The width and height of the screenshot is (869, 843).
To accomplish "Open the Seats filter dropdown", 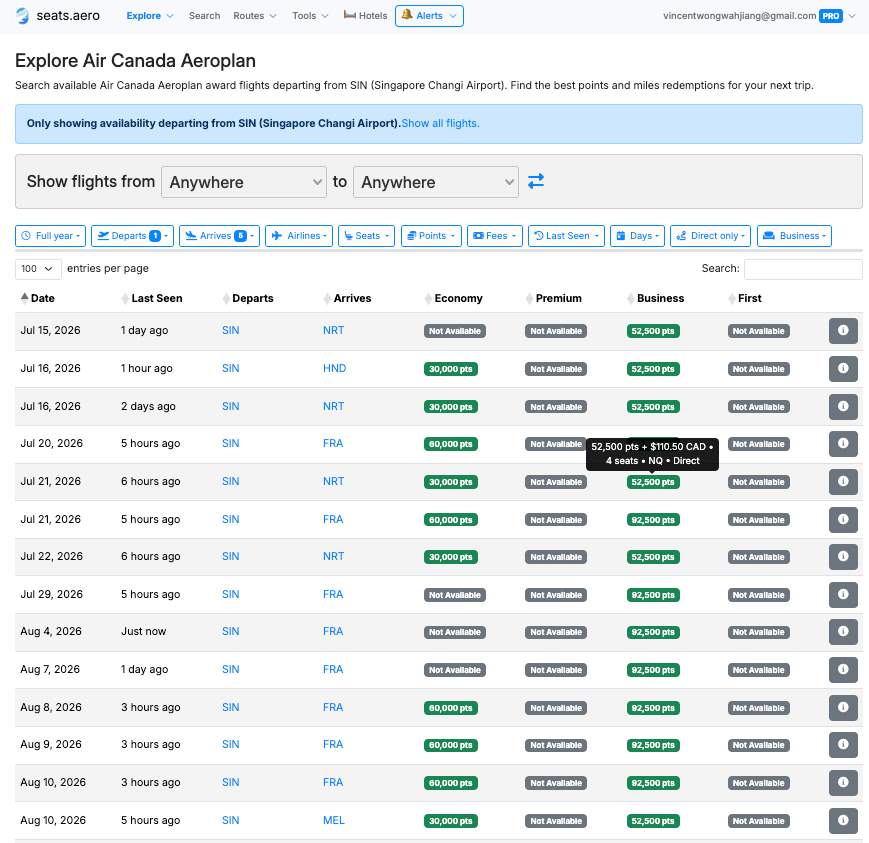I will point(366,236).
